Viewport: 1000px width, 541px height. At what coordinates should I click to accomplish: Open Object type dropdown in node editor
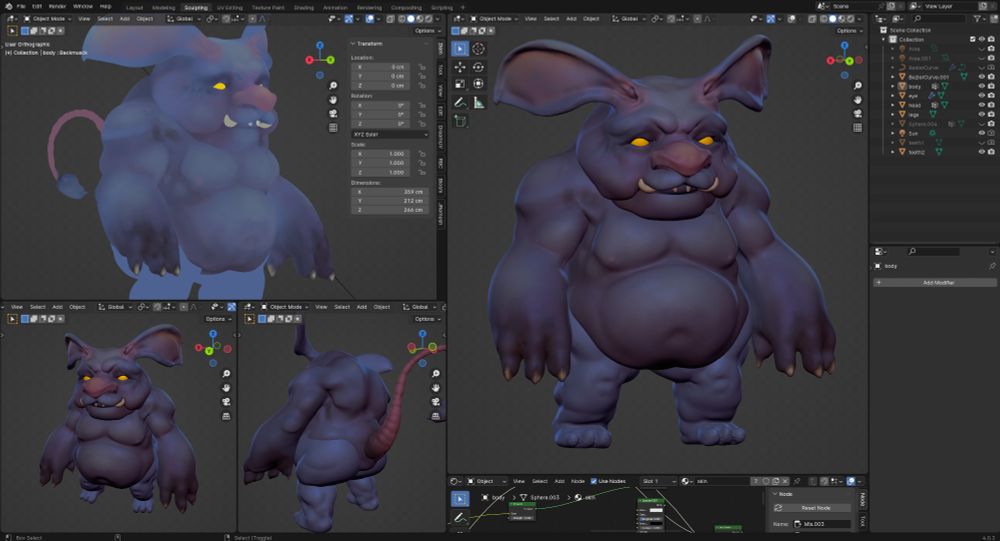(487, 481)
